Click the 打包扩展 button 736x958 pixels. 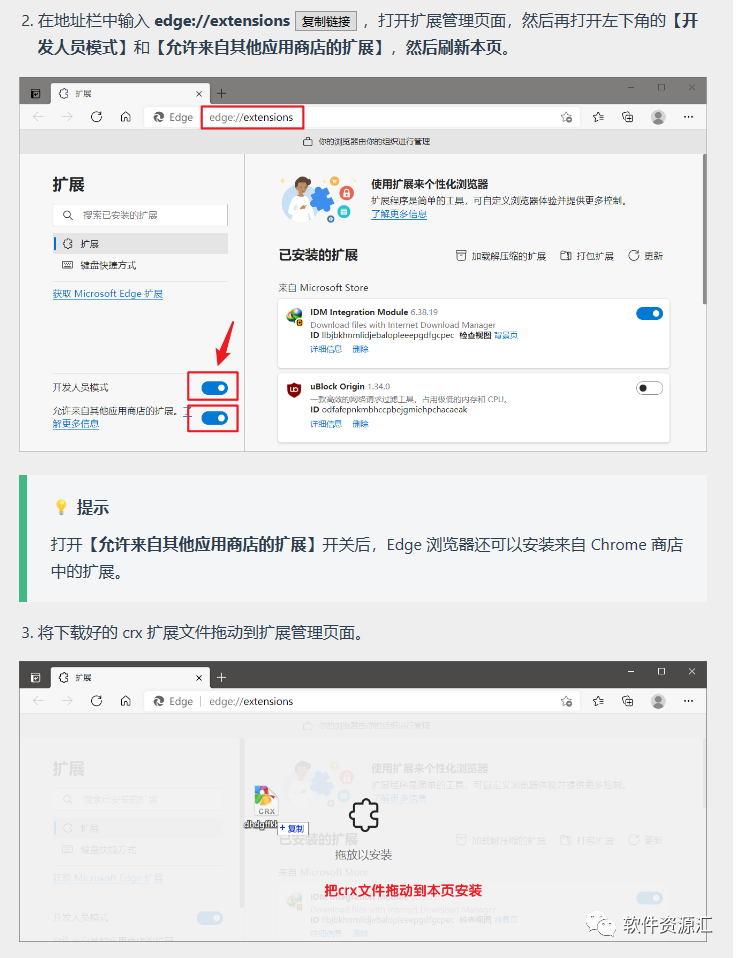[x=587, y=256]
